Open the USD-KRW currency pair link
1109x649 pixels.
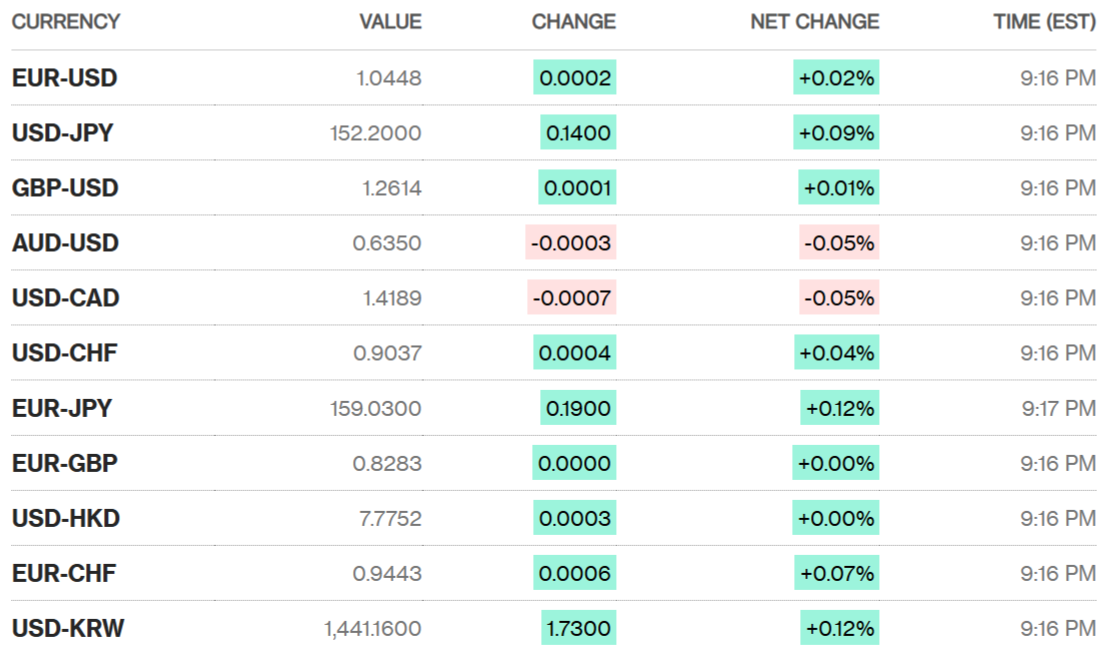(68, 628)
